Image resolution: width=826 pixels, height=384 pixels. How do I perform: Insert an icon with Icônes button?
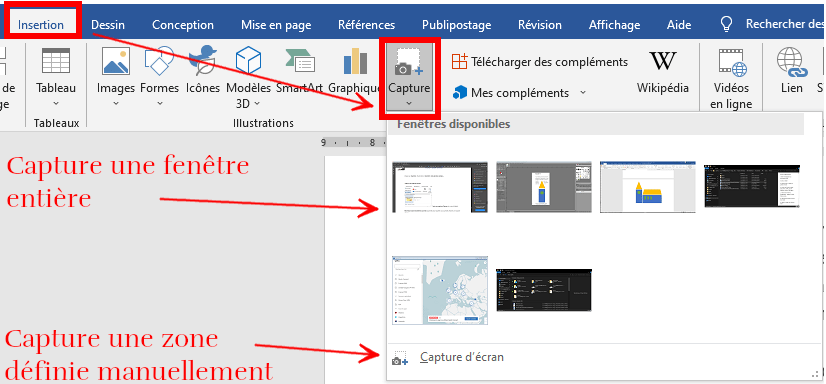tap(203, 70)
